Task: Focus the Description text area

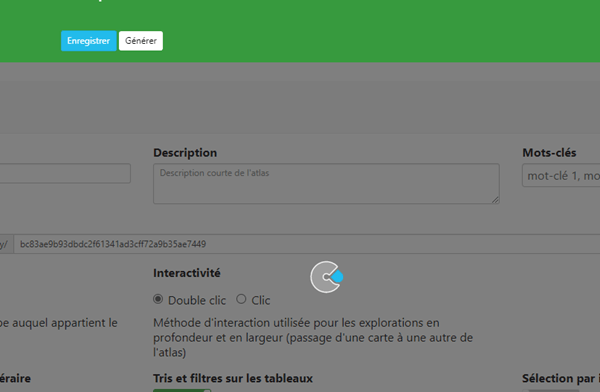Action: tap(326, 184)
